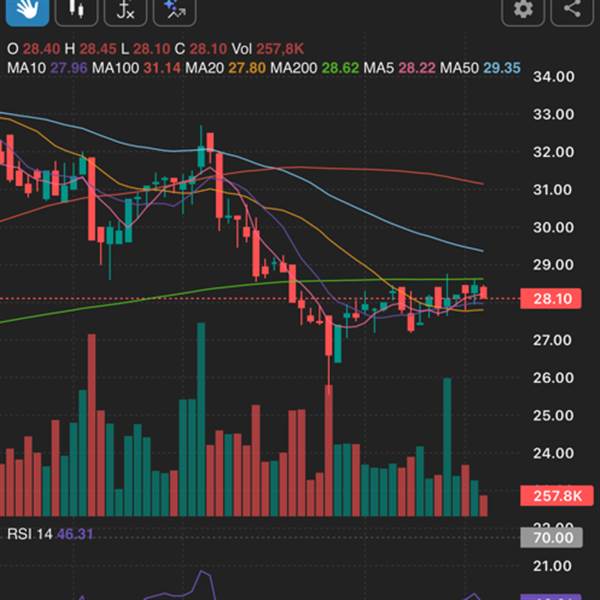Screen dimensions: 600x600
Task: Select the RSI 70.00 level label
Action: point(551,538)
